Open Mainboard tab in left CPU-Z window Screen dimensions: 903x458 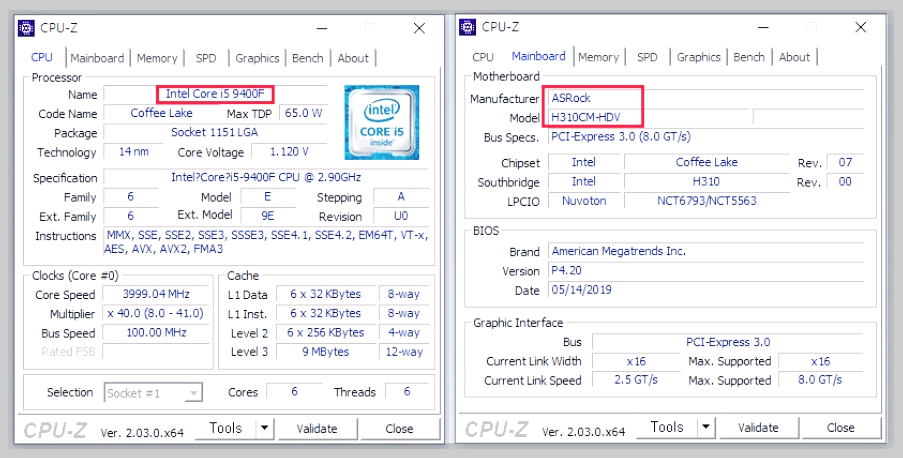click(97, 58)
